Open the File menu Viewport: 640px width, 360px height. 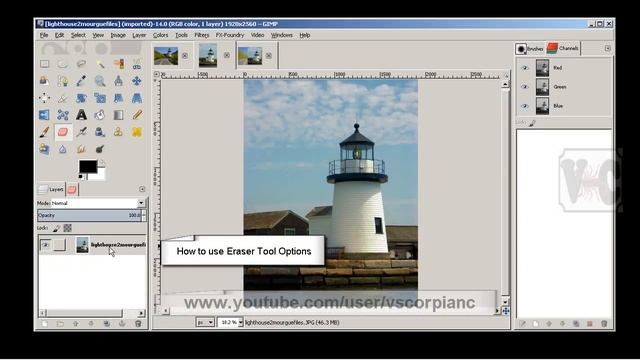click(44, 35)
